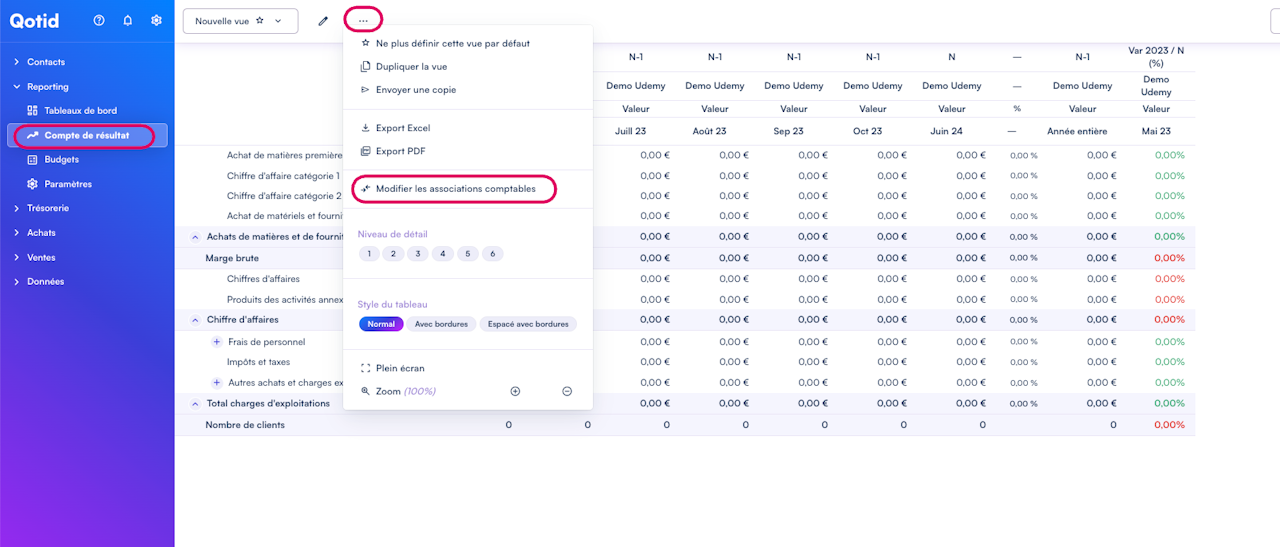Collapse the Chiffre d'affaires row group
The width and height of the screenshot is (1280, 547).
[x=195, y=320]
